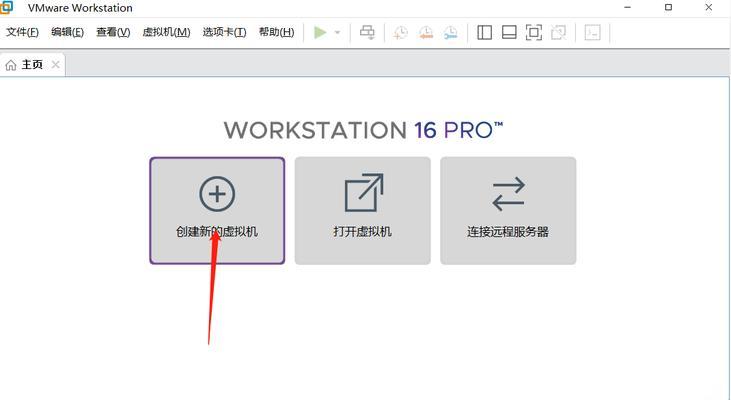Open the 帮助(H) menu

coord(276,32)
